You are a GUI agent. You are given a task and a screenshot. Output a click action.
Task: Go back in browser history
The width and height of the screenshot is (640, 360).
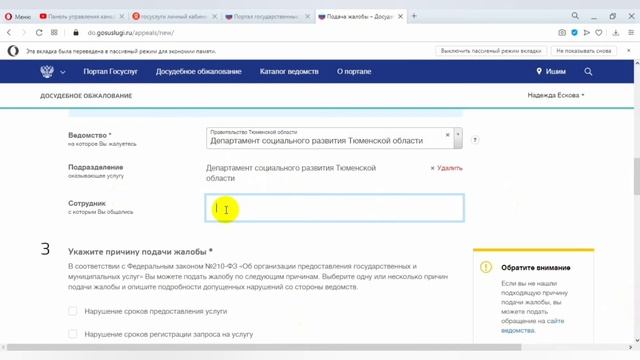[x=9, y=33]
